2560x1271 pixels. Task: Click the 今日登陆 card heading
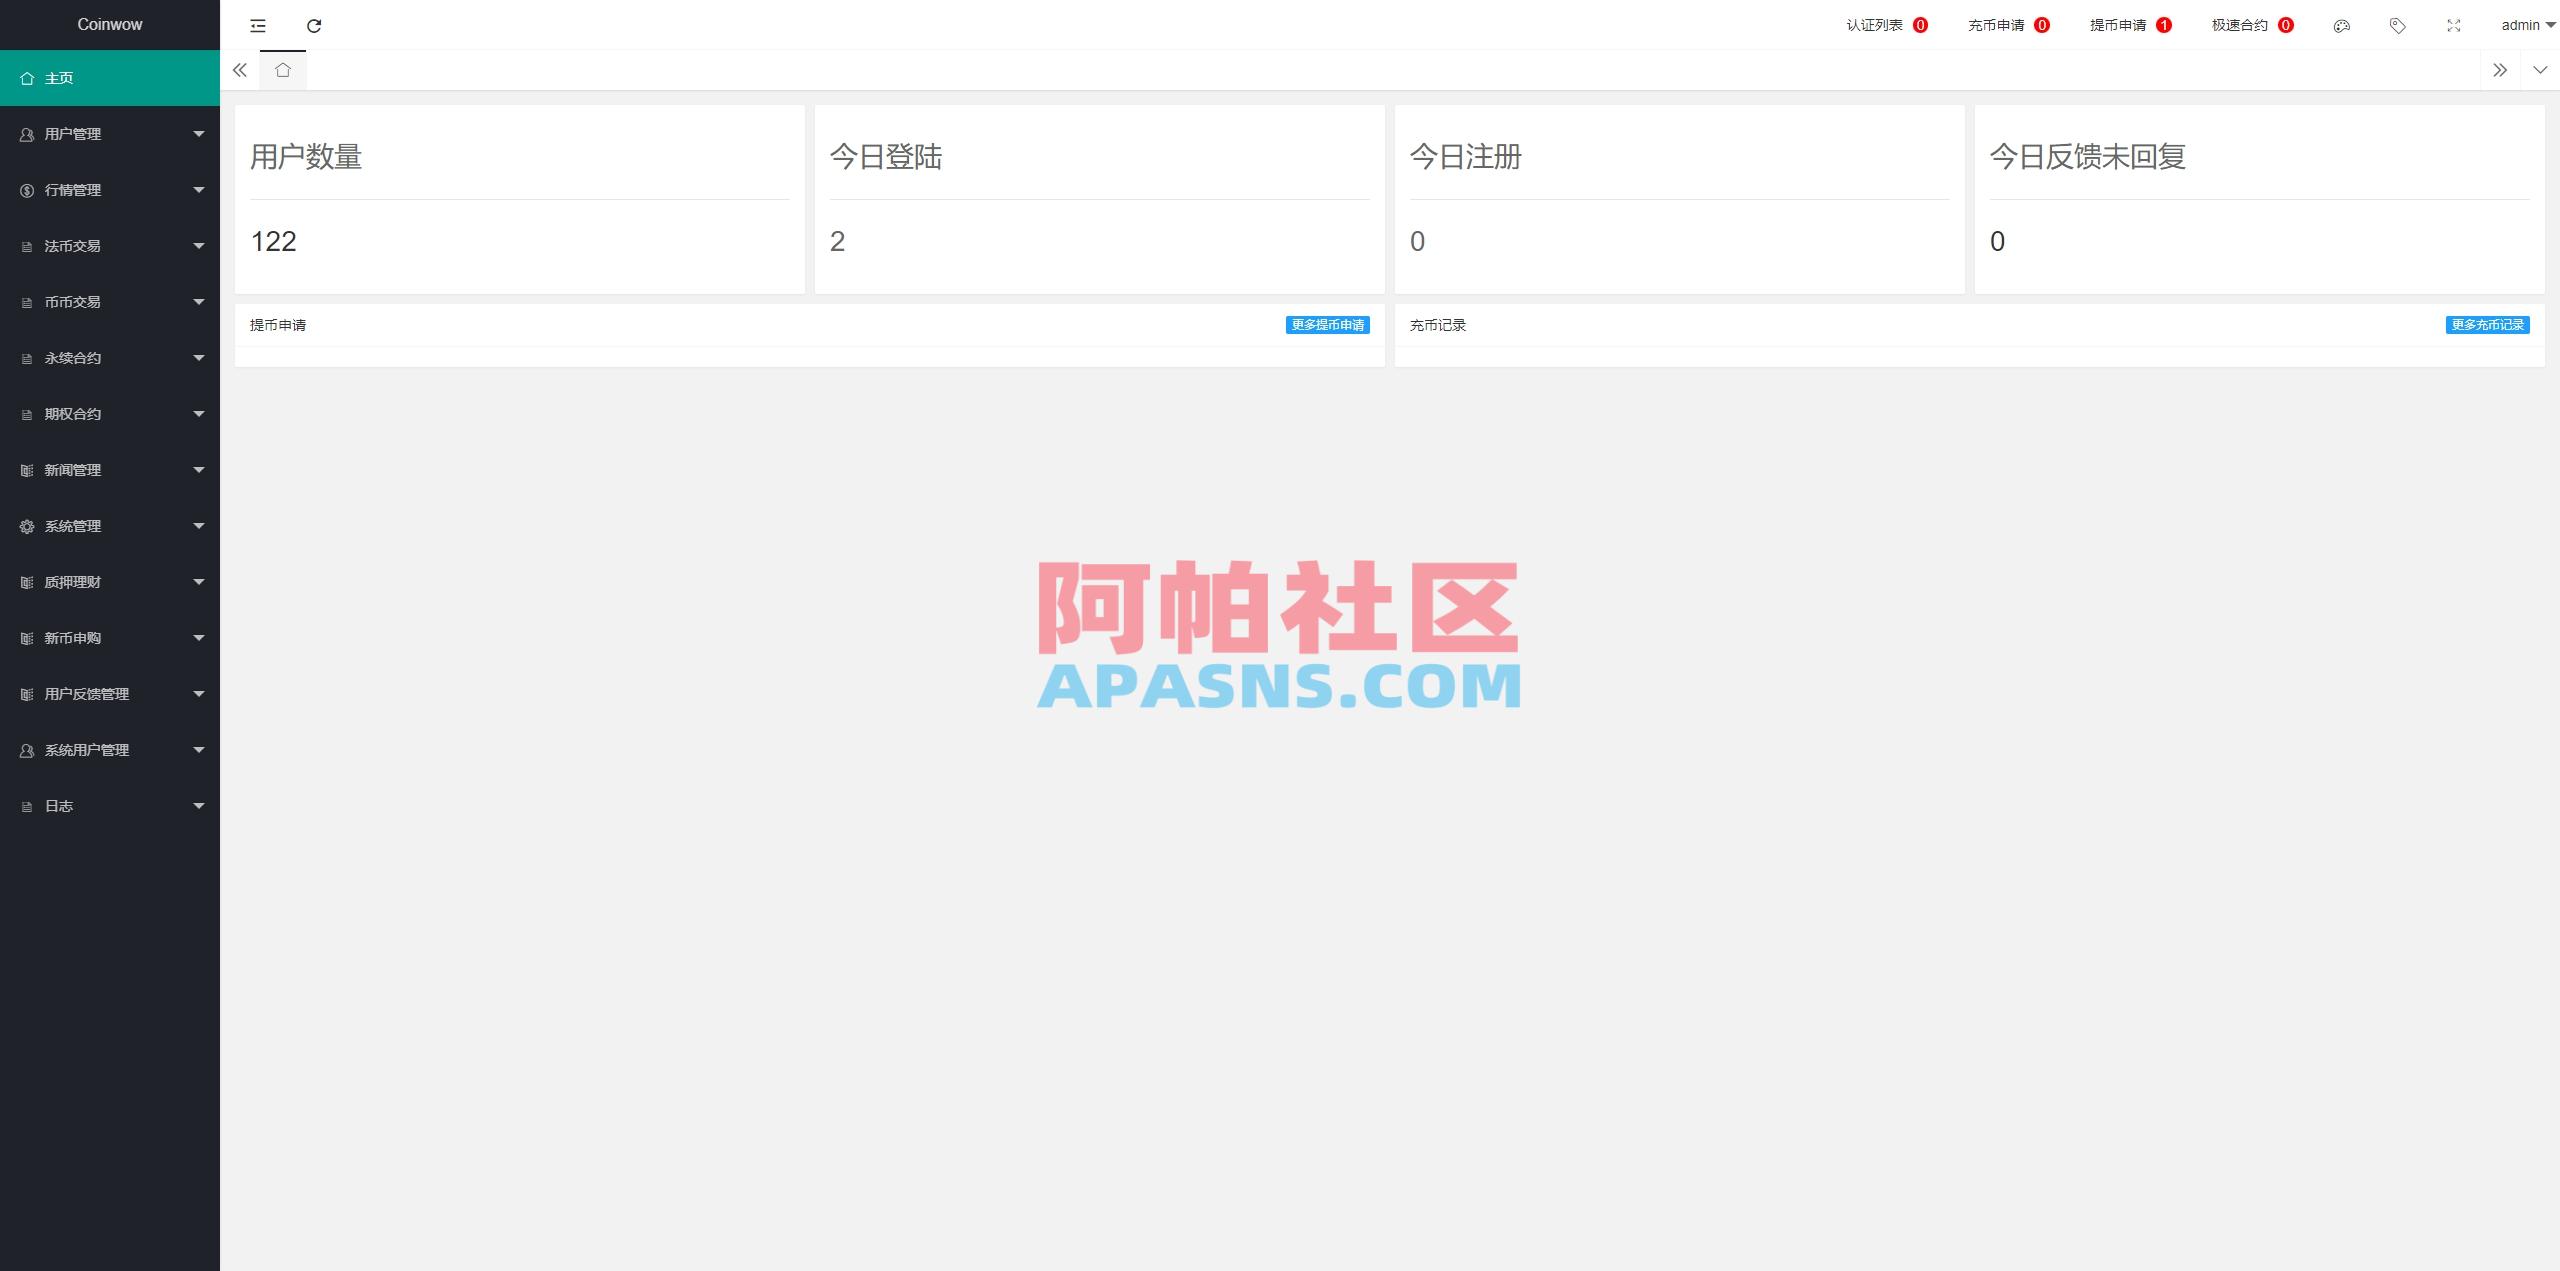886,157
